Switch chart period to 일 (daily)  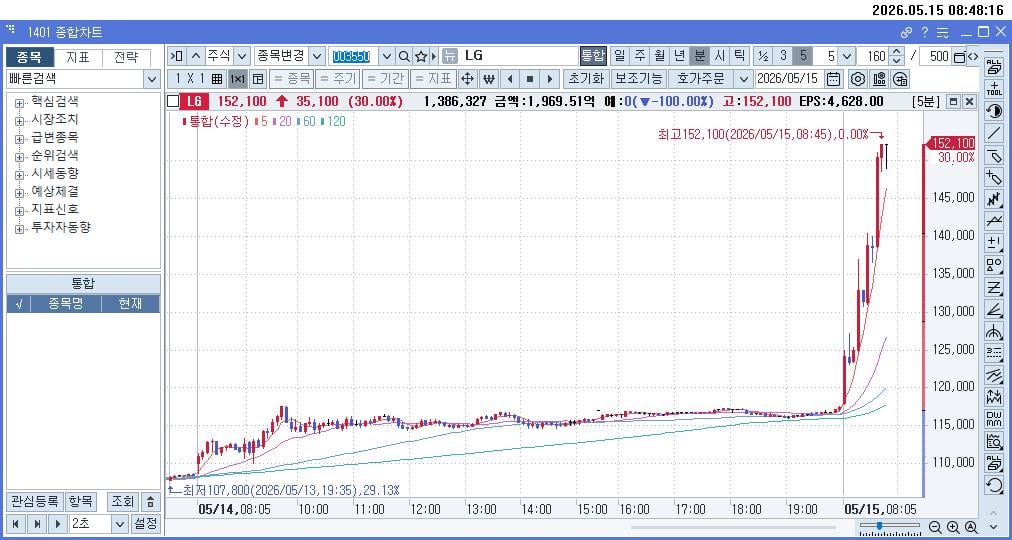click(x=620, y=56)
